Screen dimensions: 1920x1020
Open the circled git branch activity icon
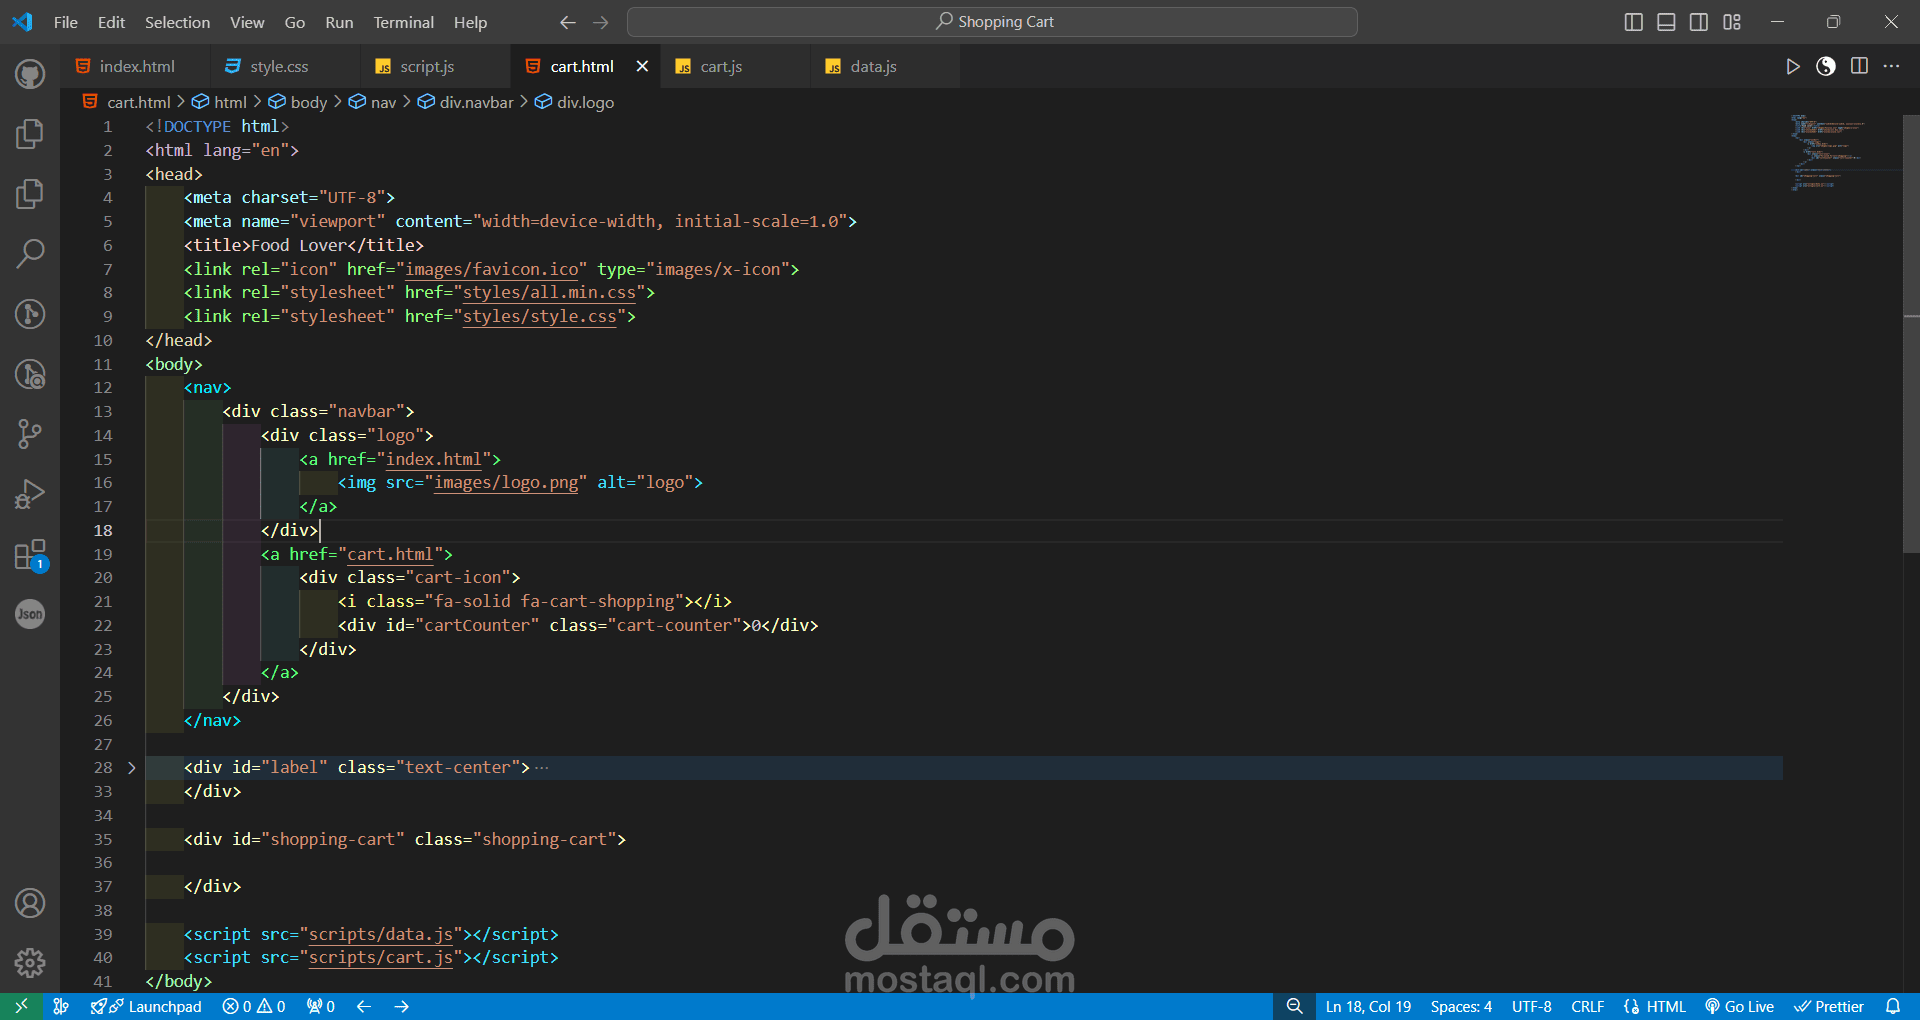(30, 314)
